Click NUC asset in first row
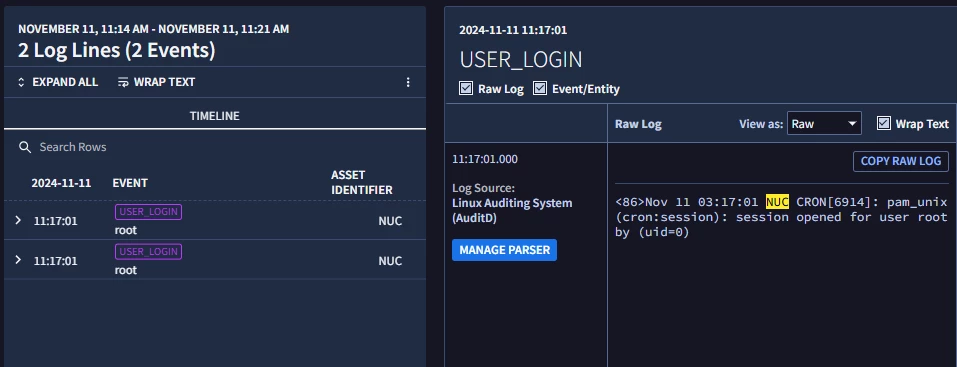 [390, 221]
